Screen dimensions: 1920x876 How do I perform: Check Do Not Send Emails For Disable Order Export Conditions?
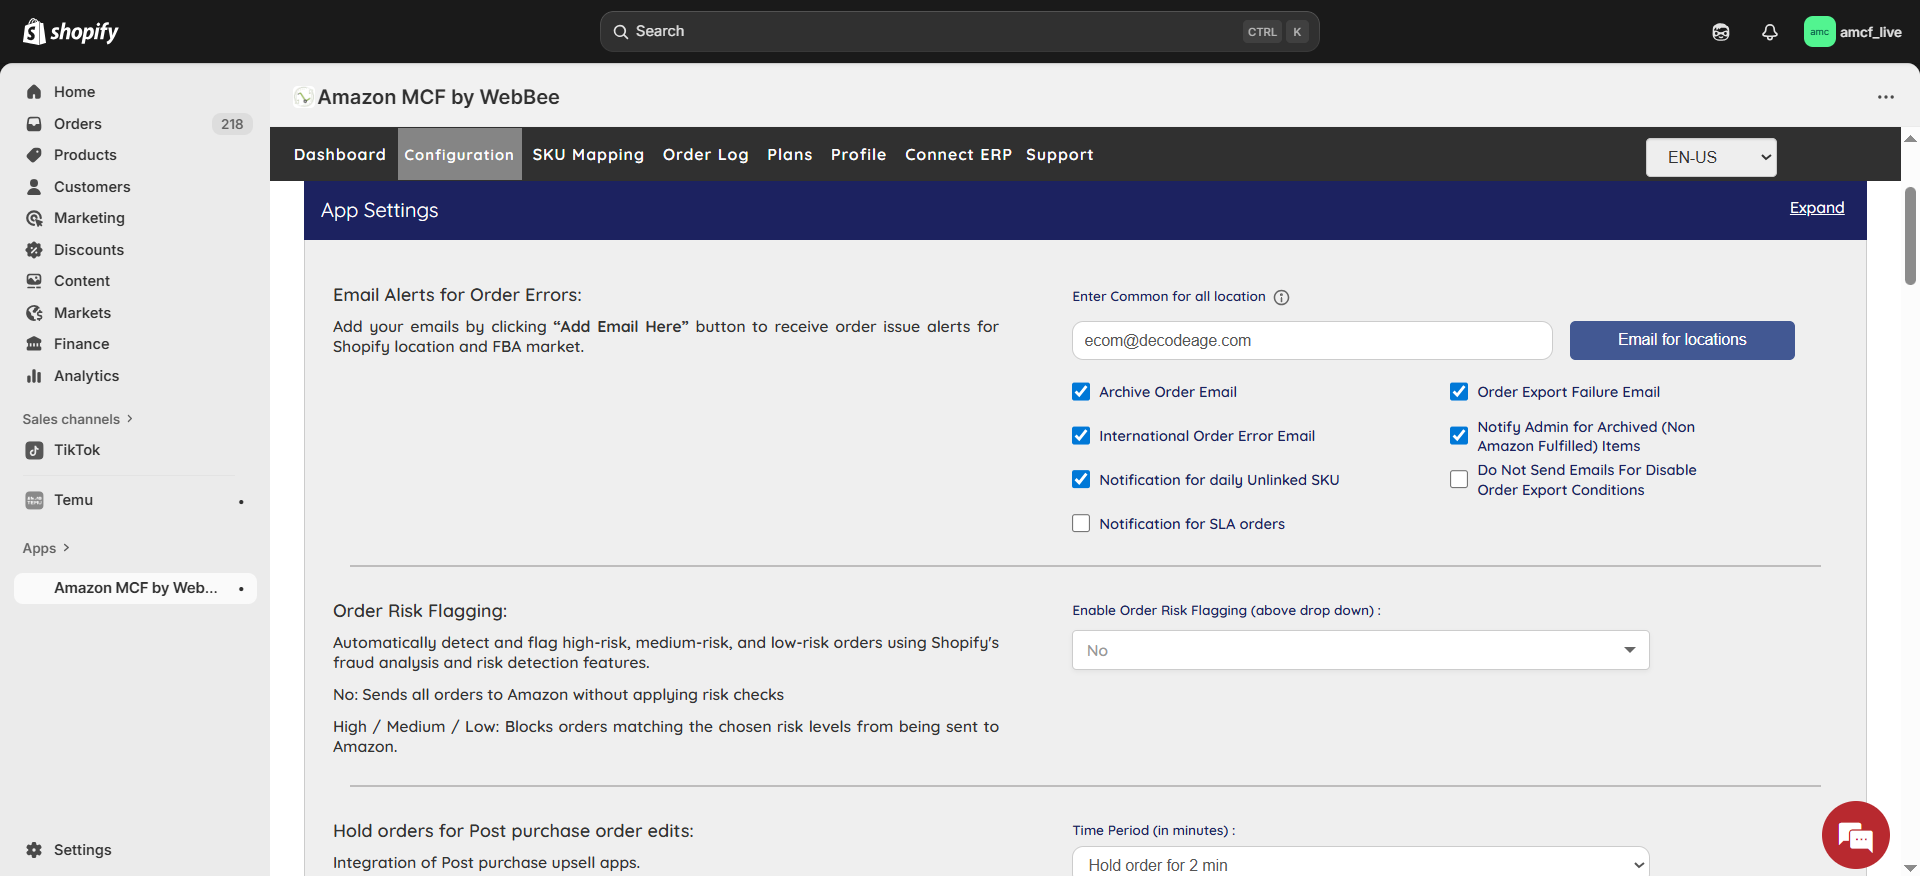[x=1459, y=480]
